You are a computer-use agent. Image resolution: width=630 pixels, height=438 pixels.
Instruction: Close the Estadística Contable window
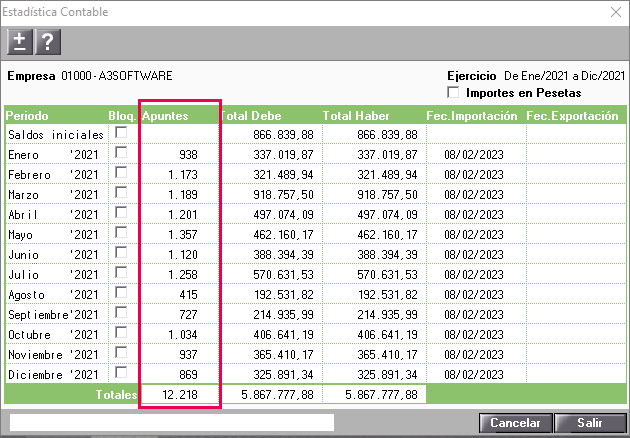616,12
